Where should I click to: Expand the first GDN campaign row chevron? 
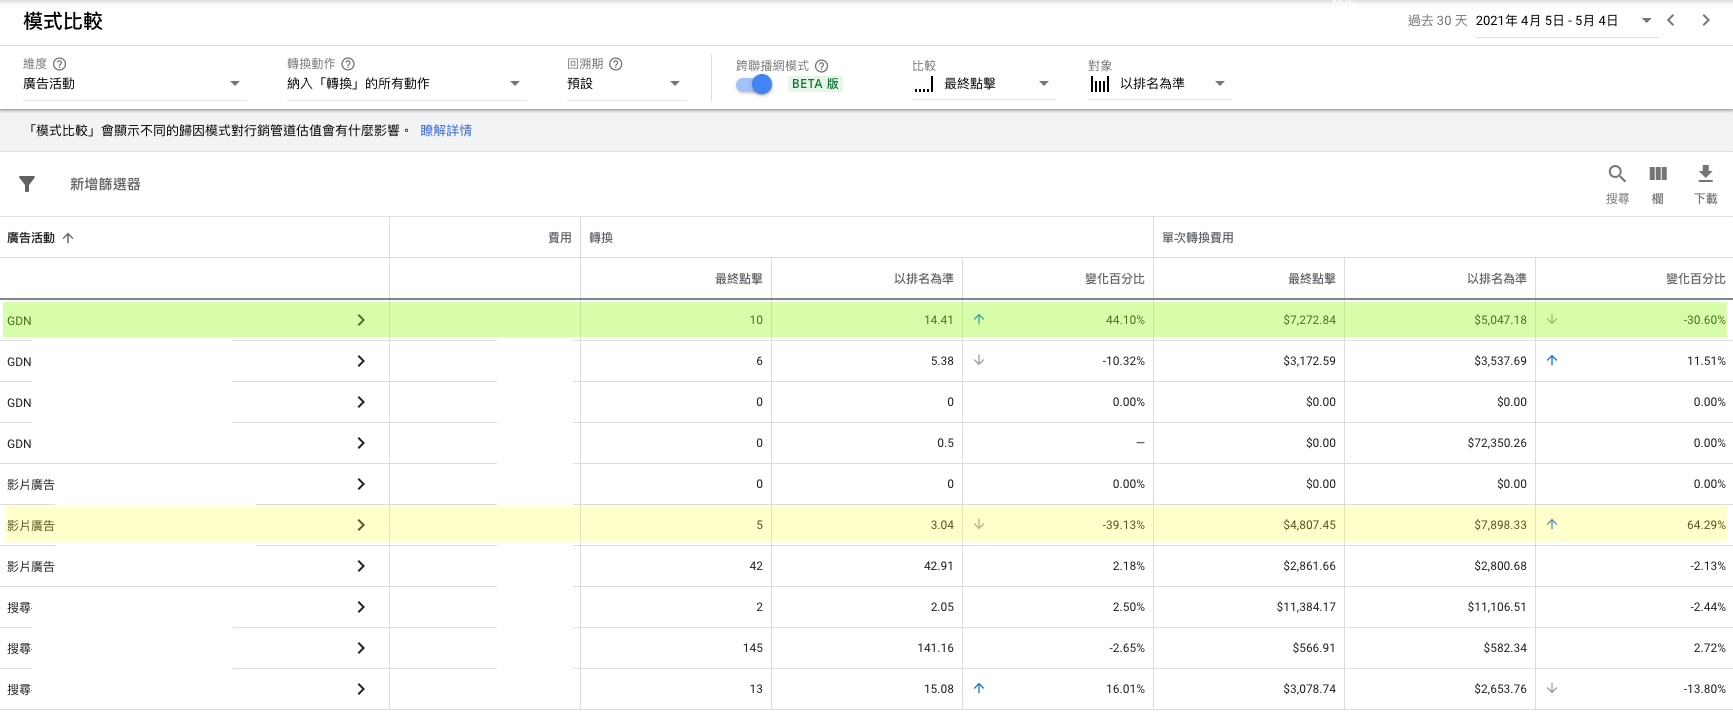pos(361,320)
